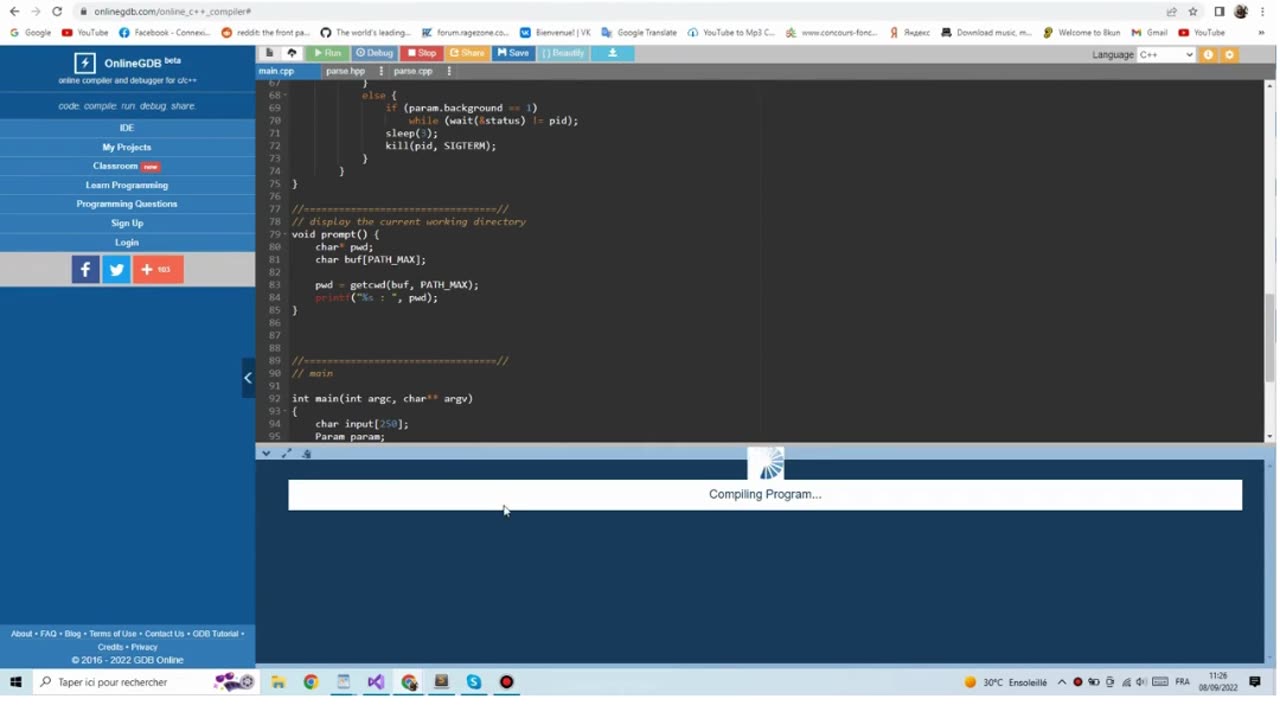Click the taskbar search box
Viewport: 1280px width, 720px height.
coord(144,682)
